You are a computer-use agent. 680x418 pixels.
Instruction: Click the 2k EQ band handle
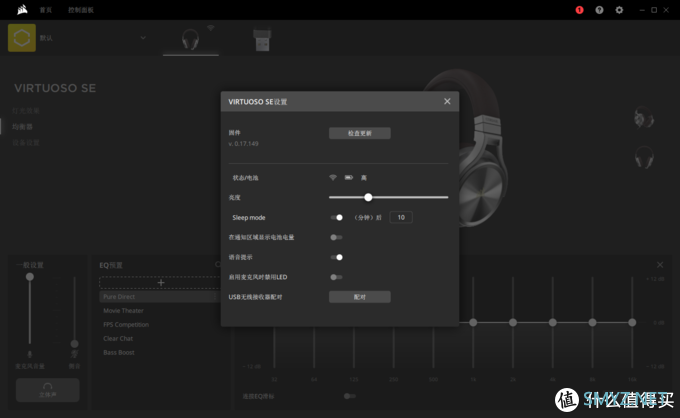pos(513,323)
